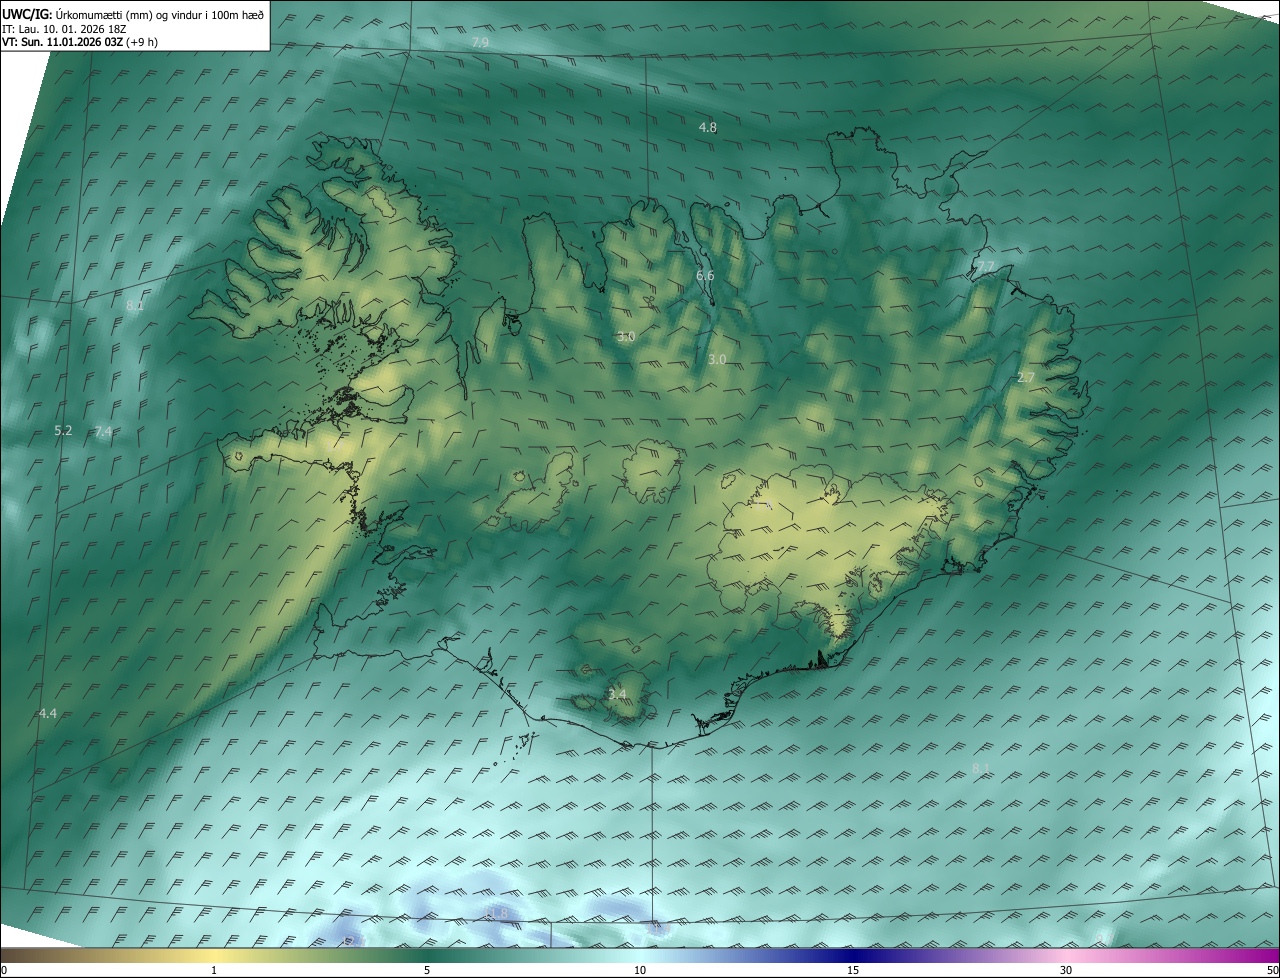
Task: Click the colorbar tick label "50"
Action: click(x=1272, y=971)
